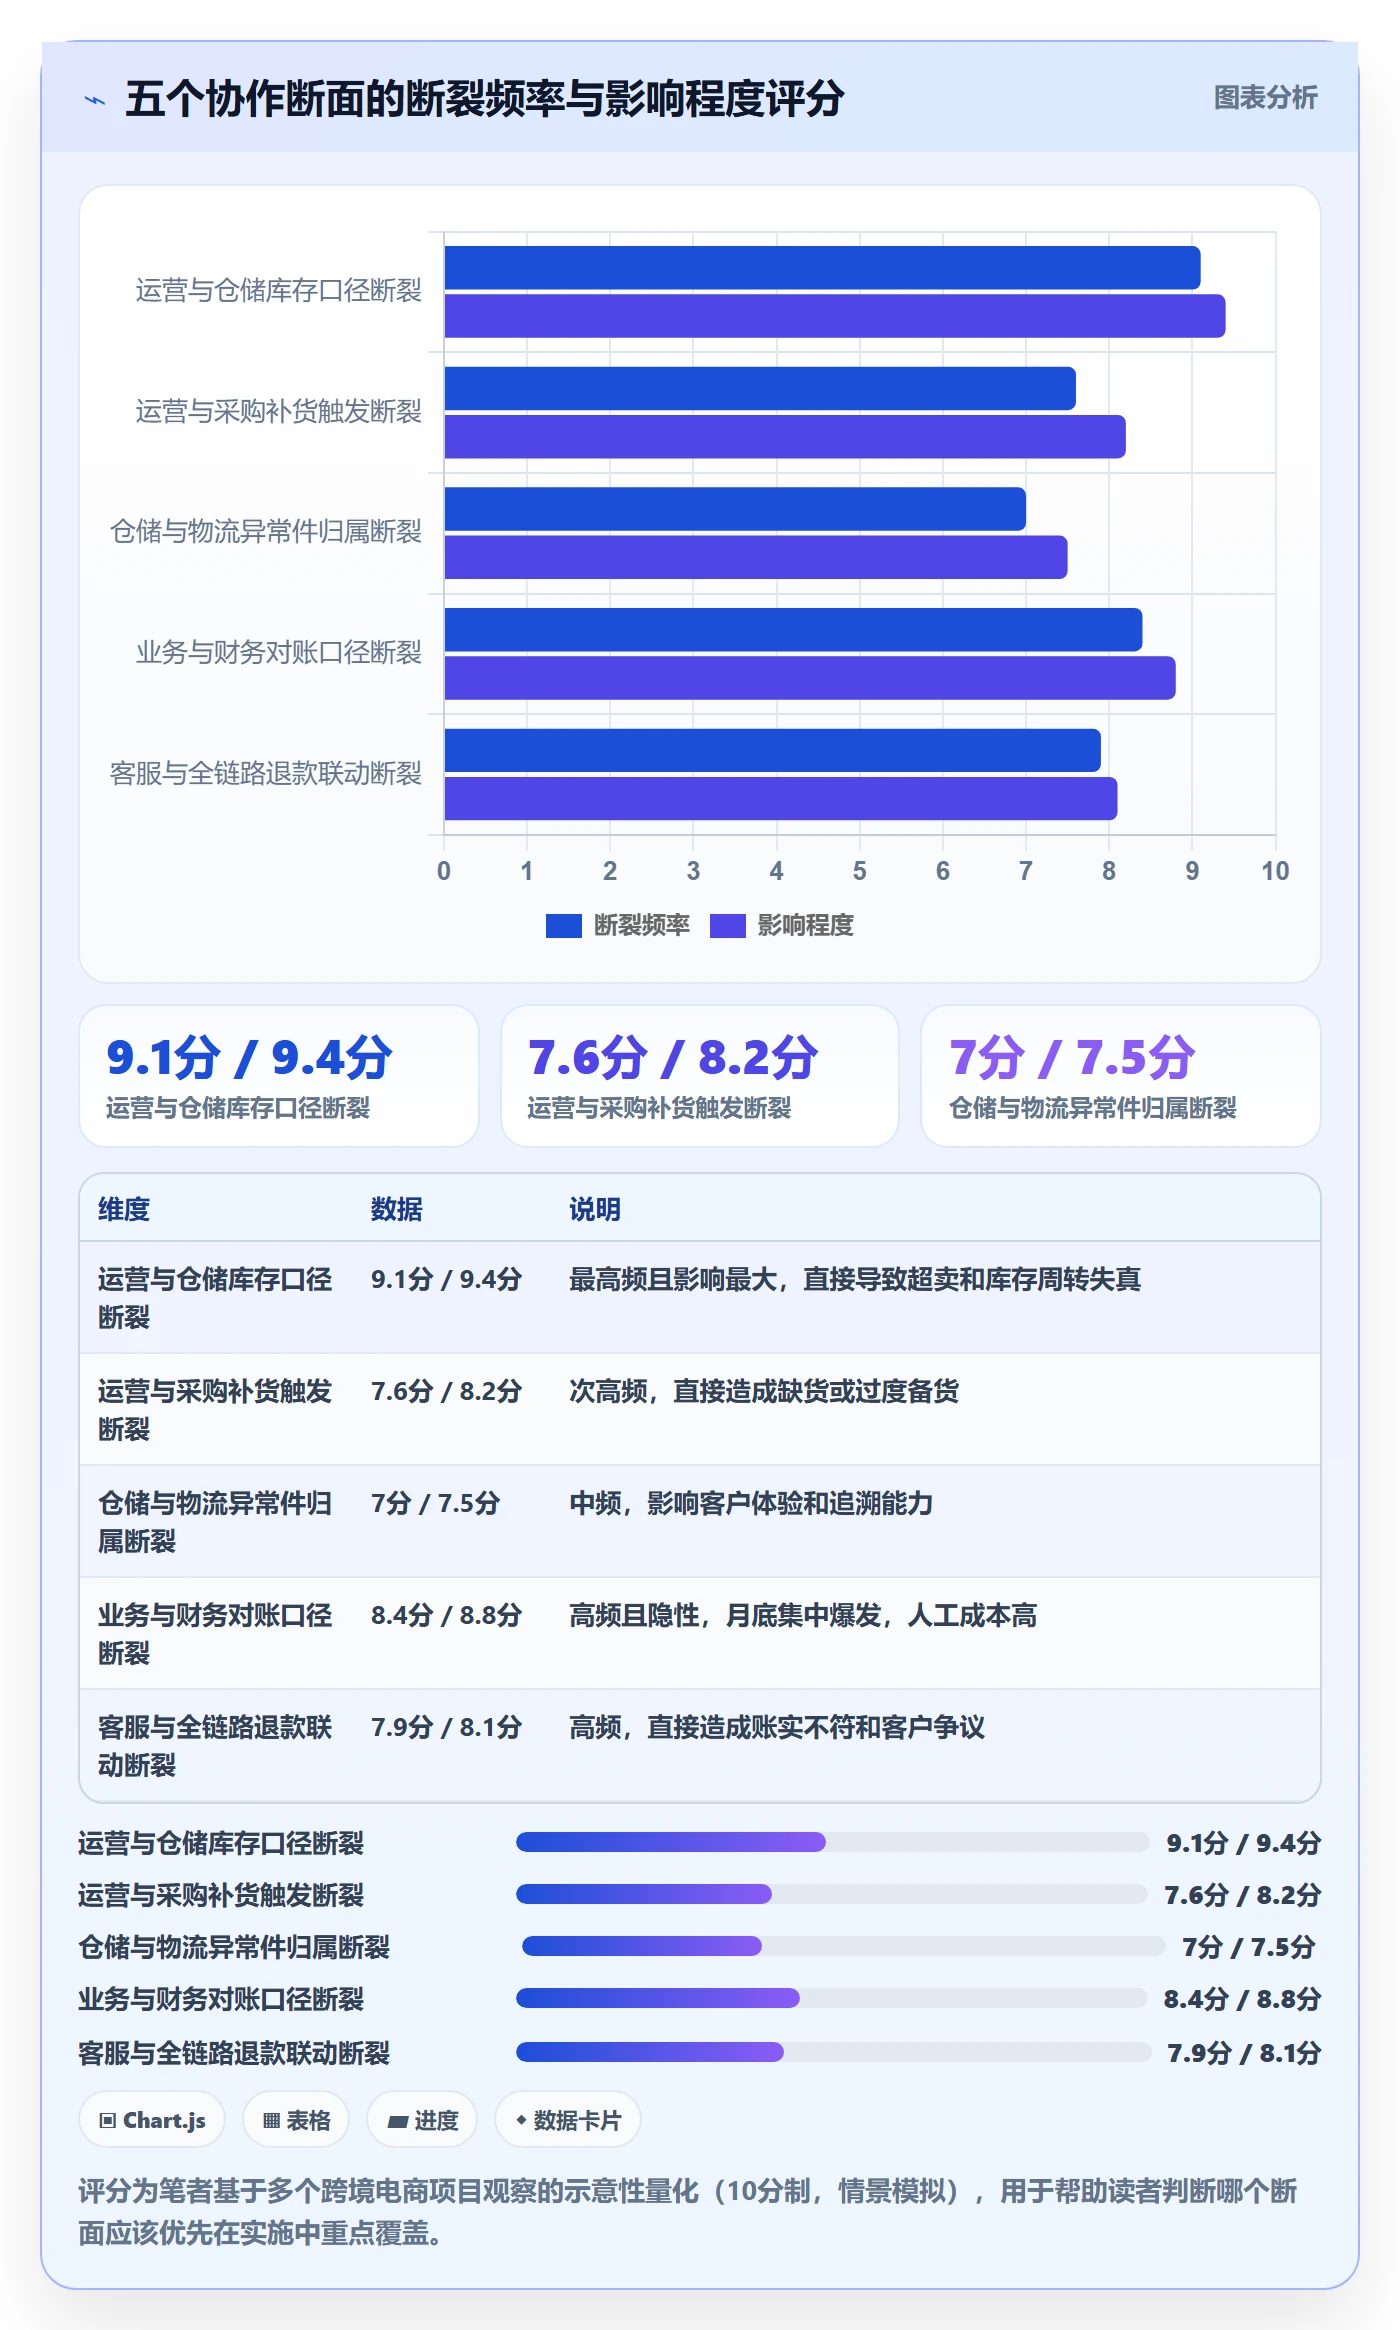Toggle the 断裂频率 legend color box
1400x2330 pixels.
pyautogui.click(x=563, y=926)
